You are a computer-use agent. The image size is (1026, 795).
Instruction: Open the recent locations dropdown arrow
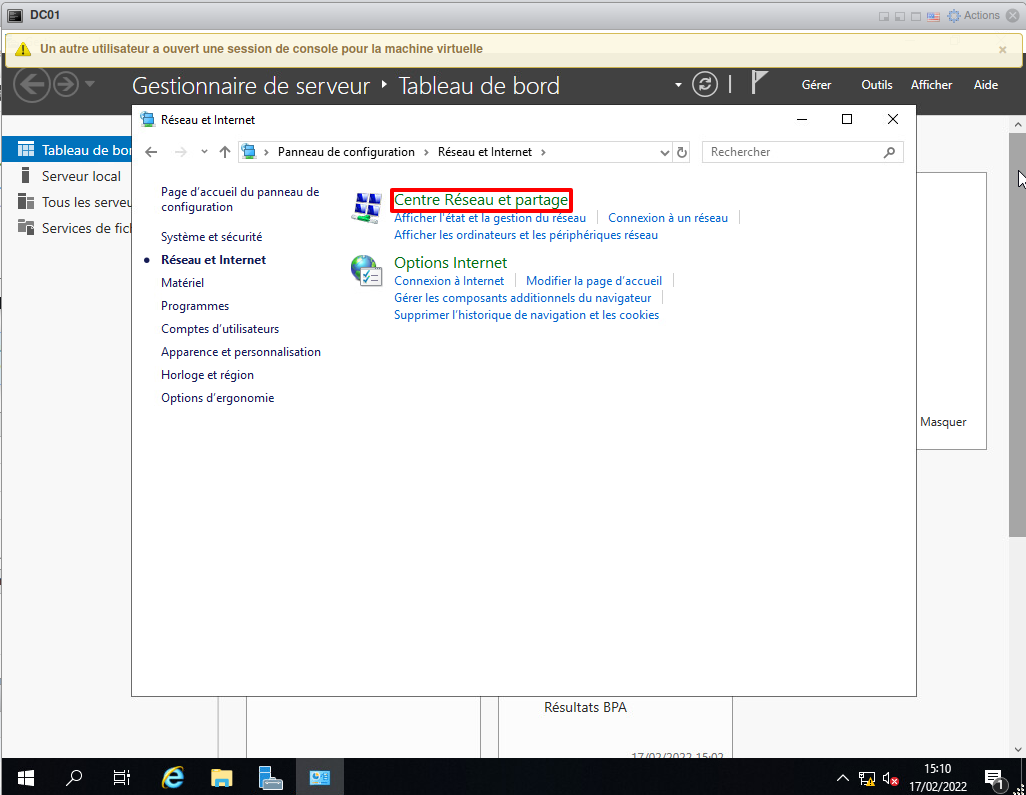pos(204,152)
